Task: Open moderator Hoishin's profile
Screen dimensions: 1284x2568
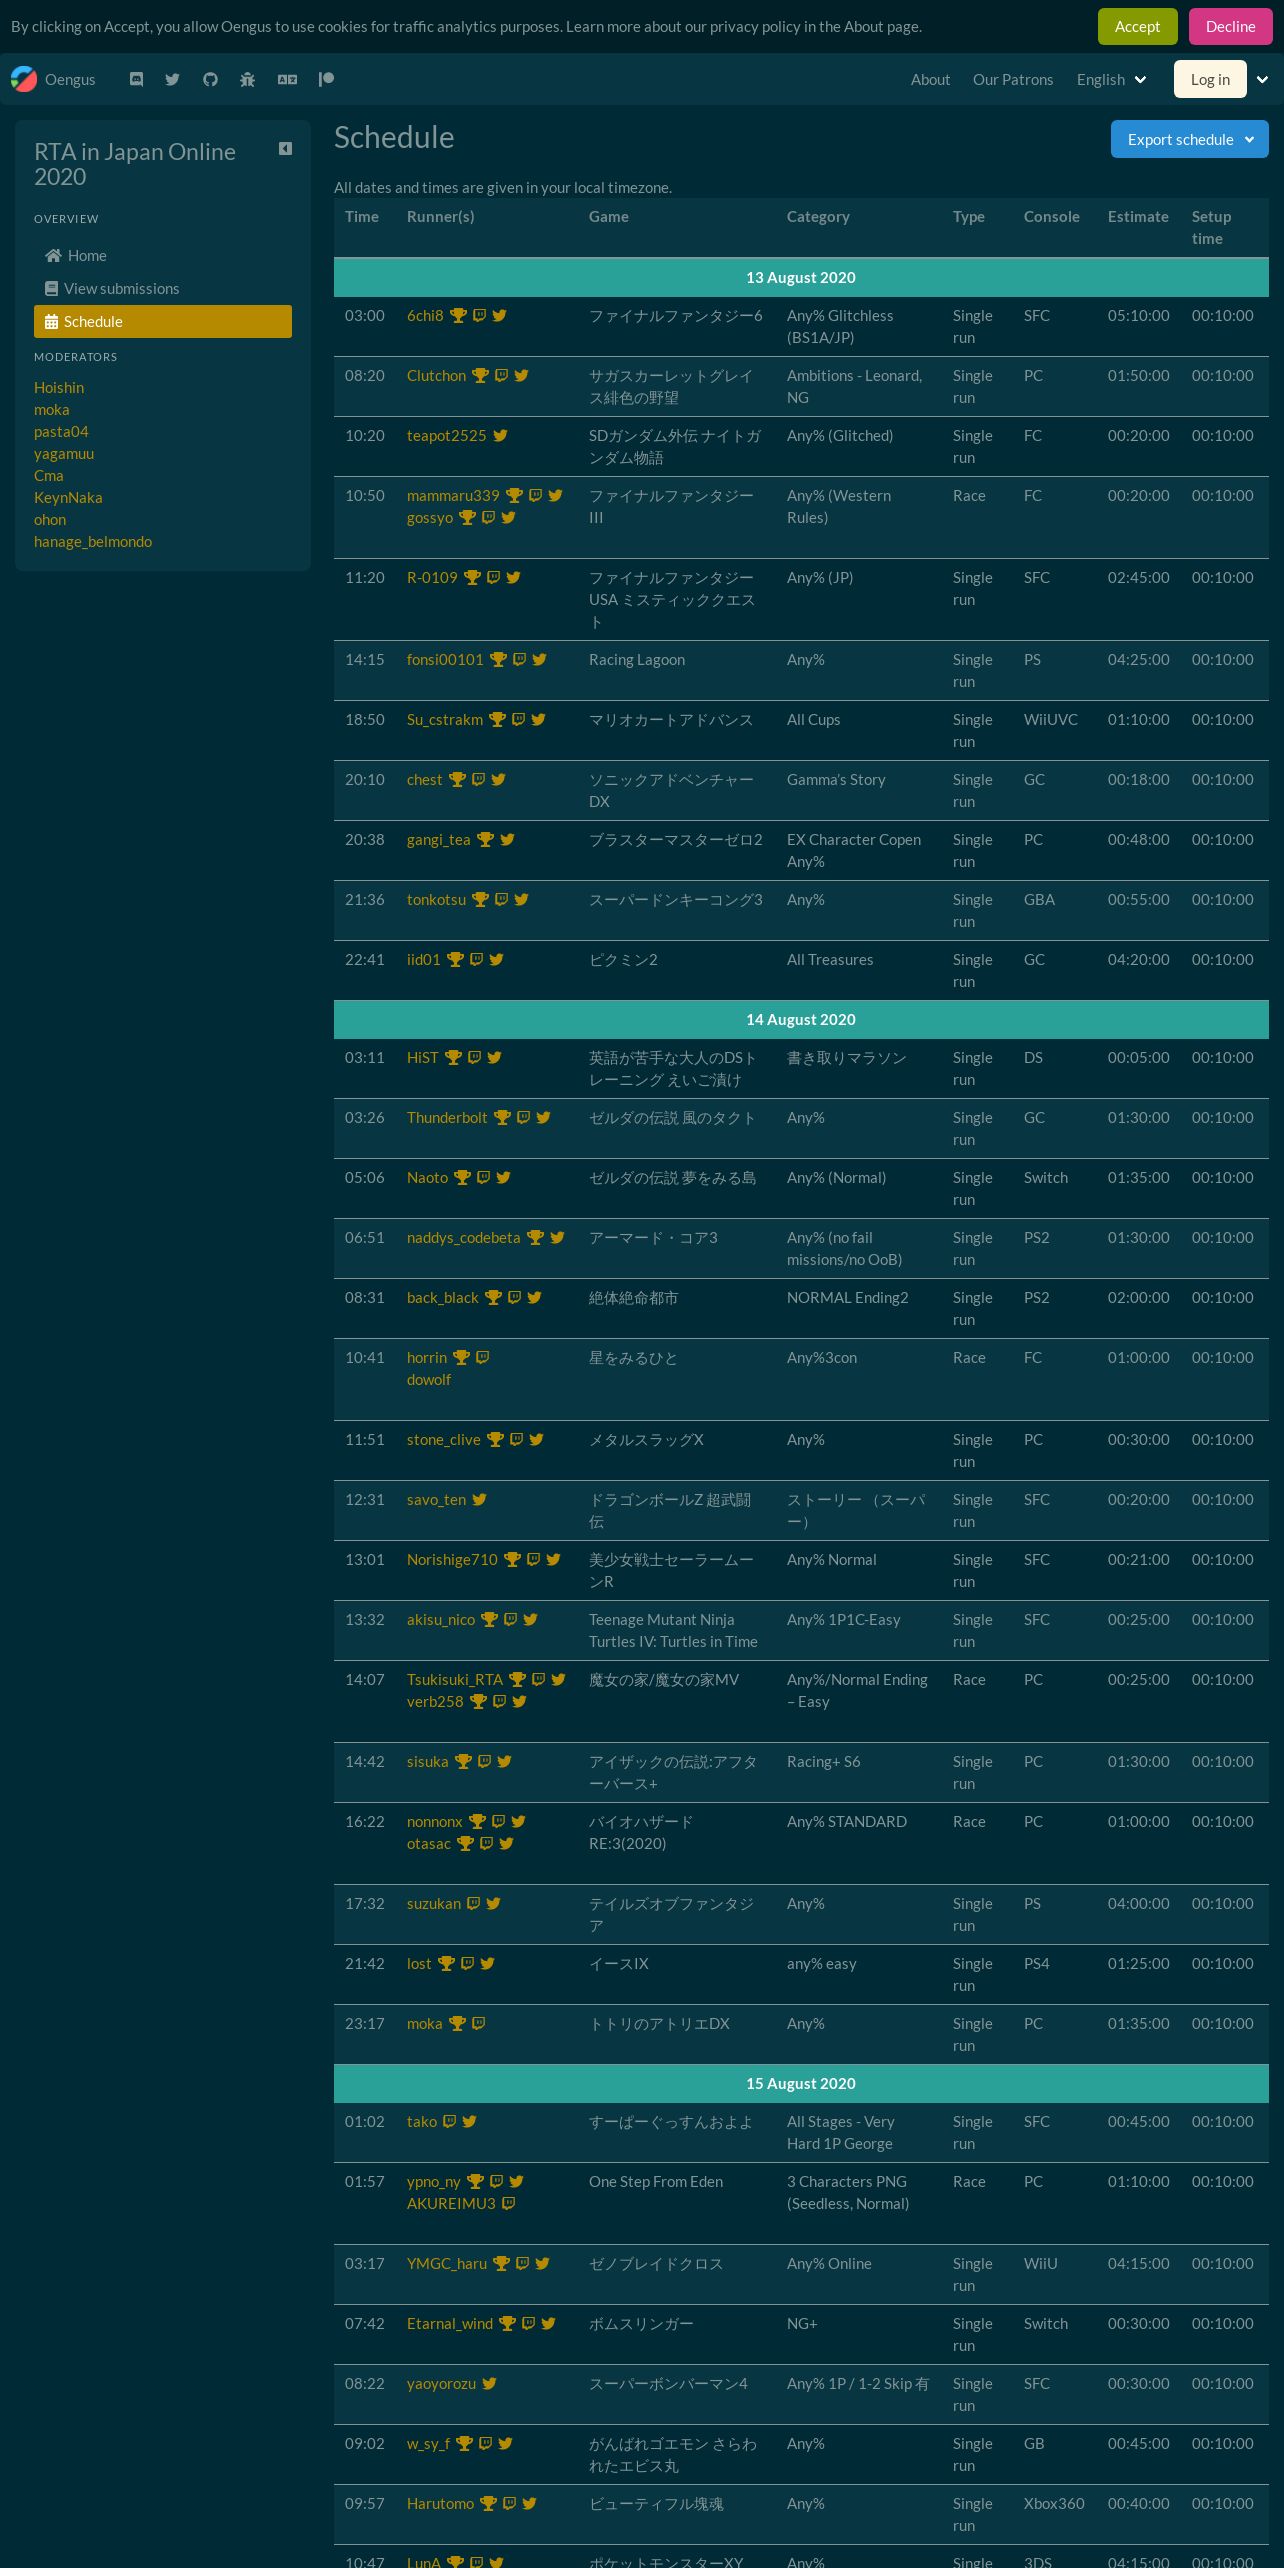Action: click(59, 387)
